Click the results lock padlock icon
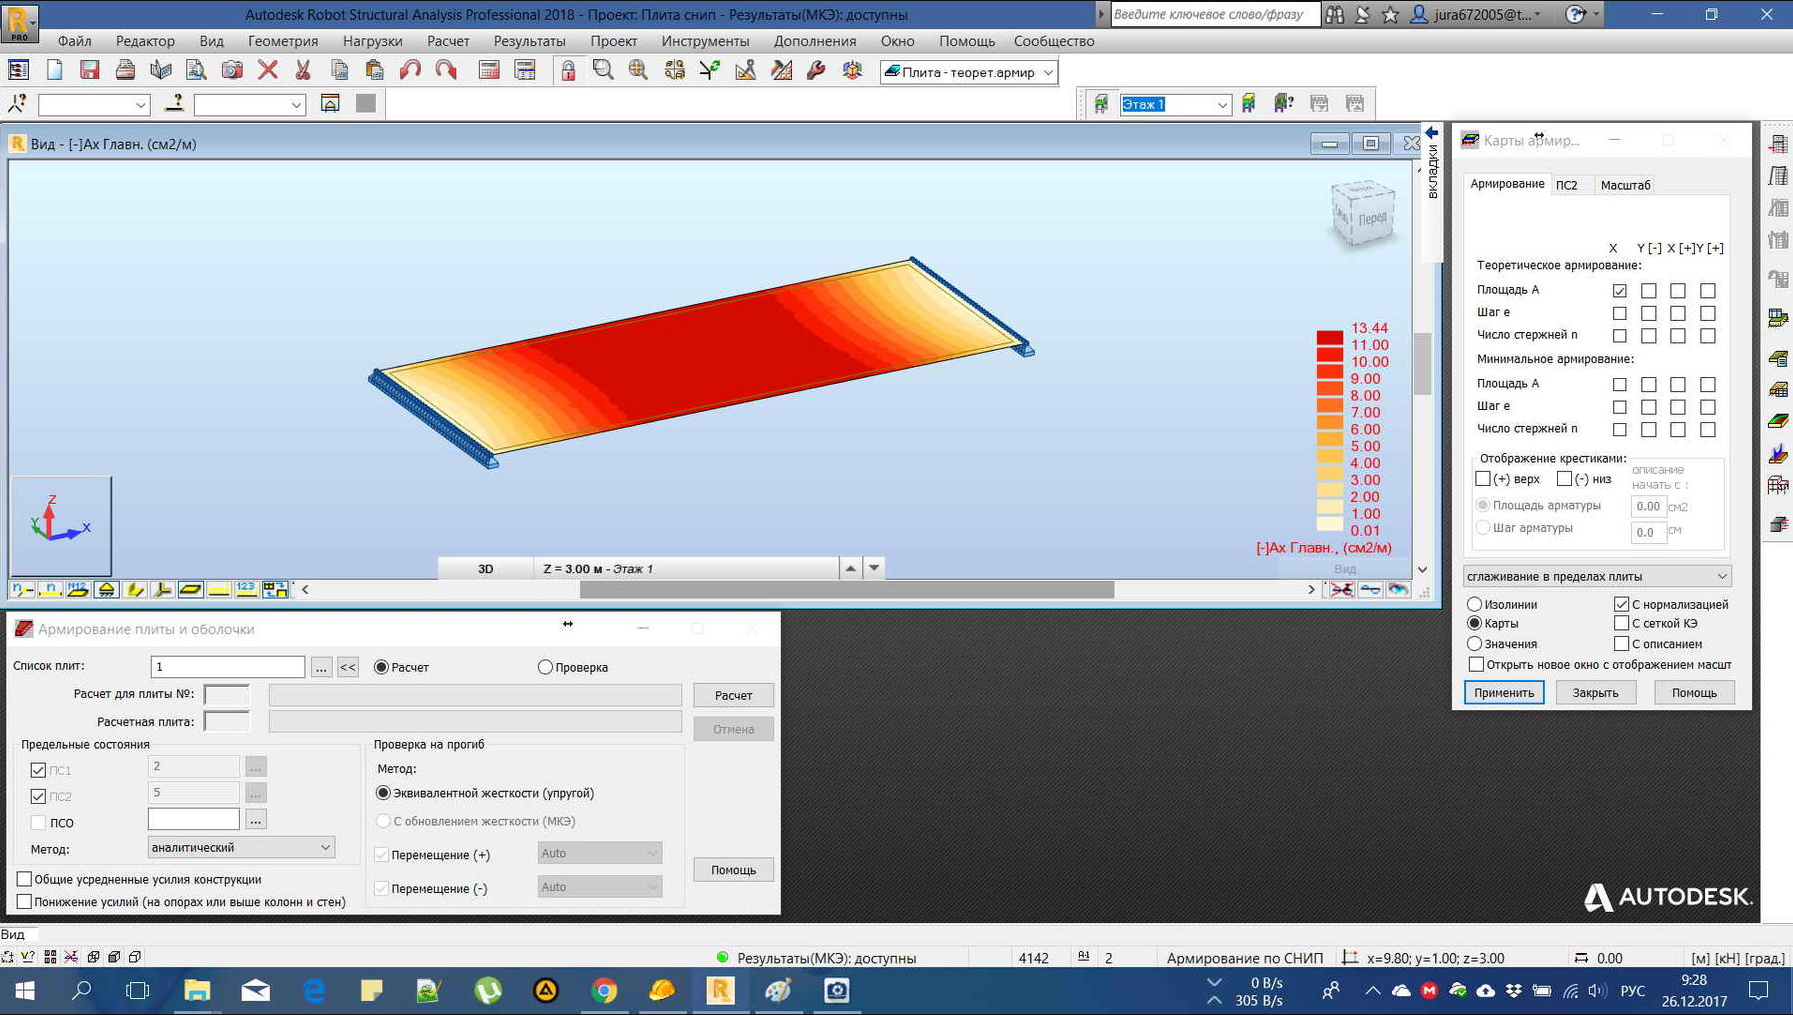1793x1015 pixels. [x=568, y=70]
